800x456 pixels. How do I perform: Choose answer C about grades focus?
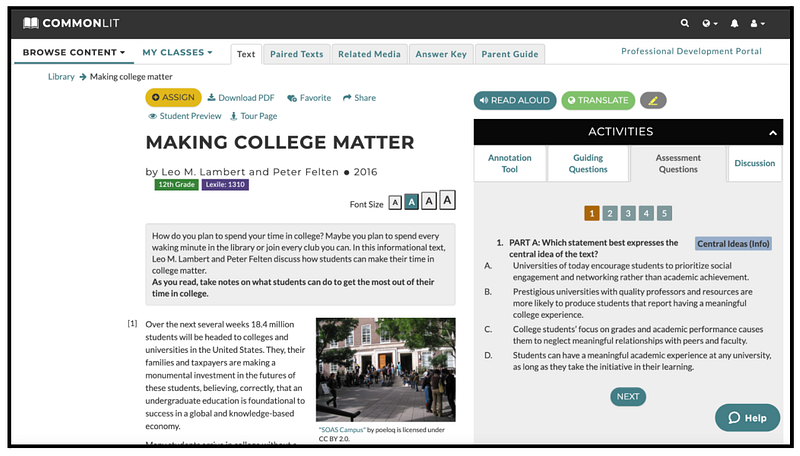point(638,335)
